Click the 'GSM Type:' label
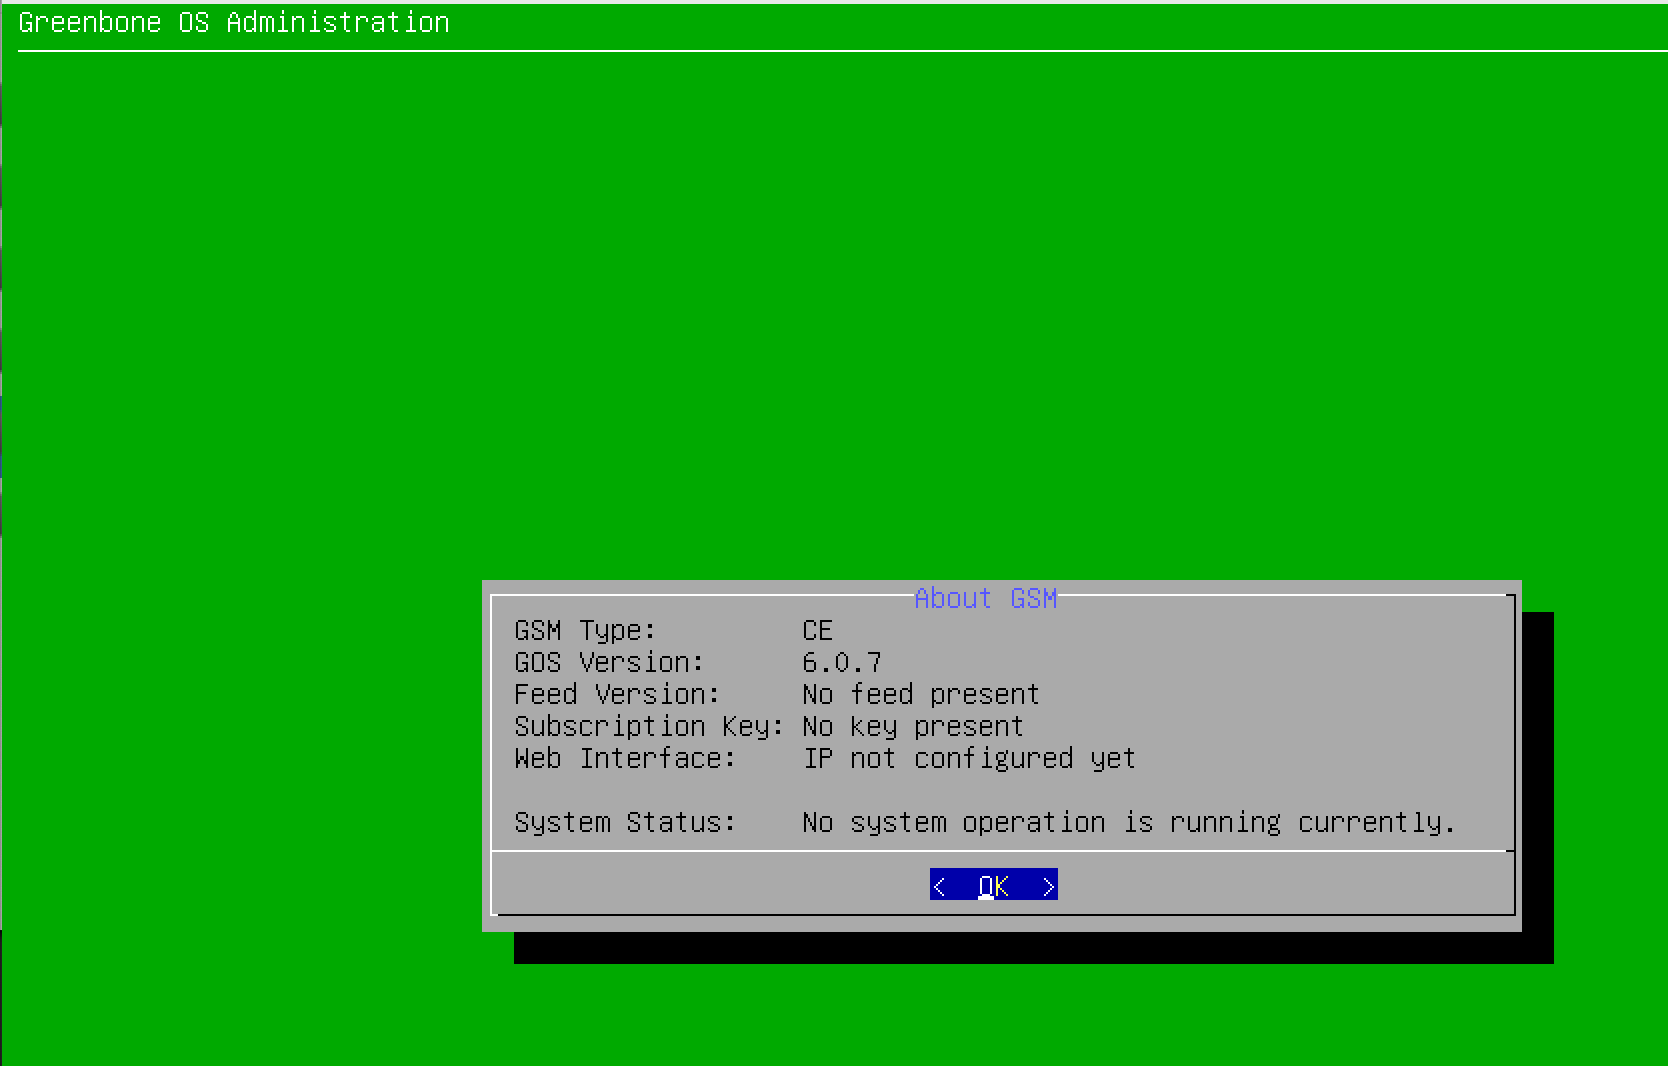 point(585,631)
